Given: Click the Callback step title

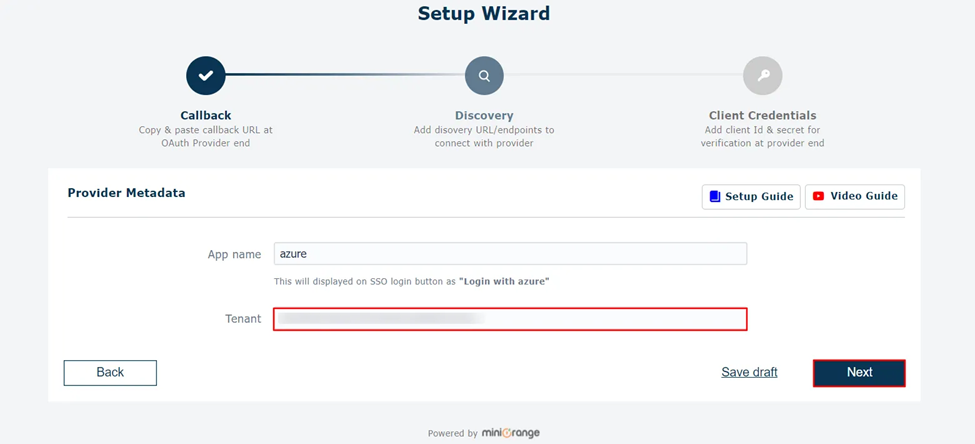Looking at the screenshot, I should [206, 115].
